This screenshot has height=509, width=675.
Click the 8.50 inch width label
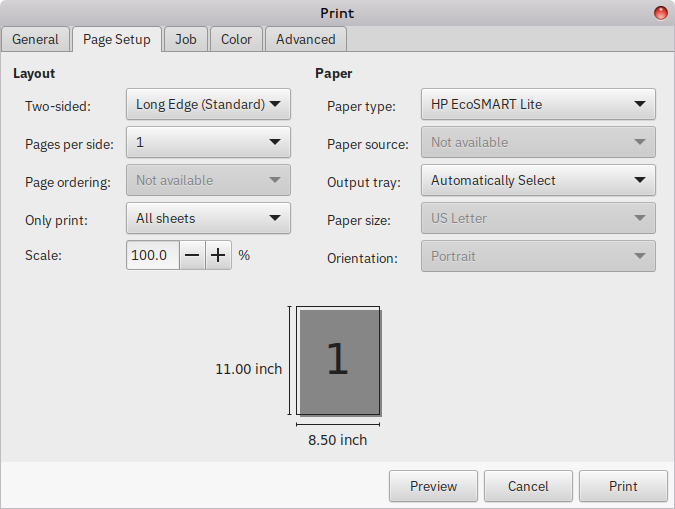(338, 440)
